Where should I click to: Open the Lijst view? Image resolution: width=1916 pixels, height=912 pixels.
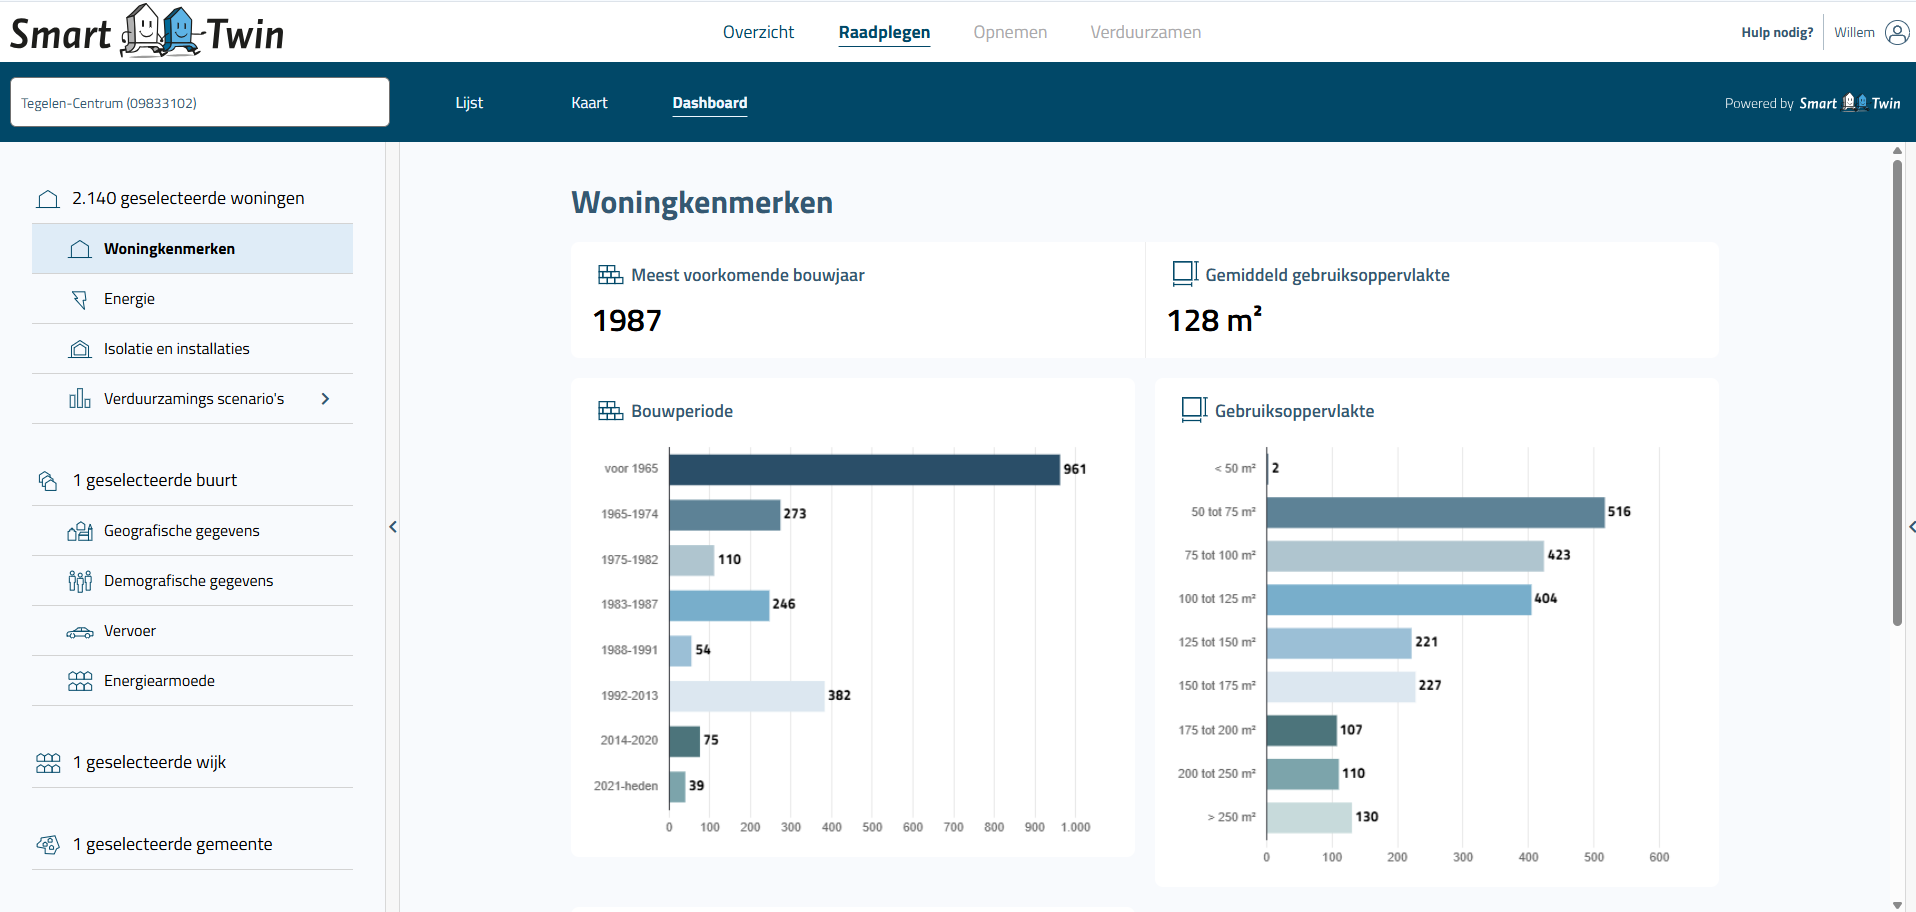click(468, 102)
